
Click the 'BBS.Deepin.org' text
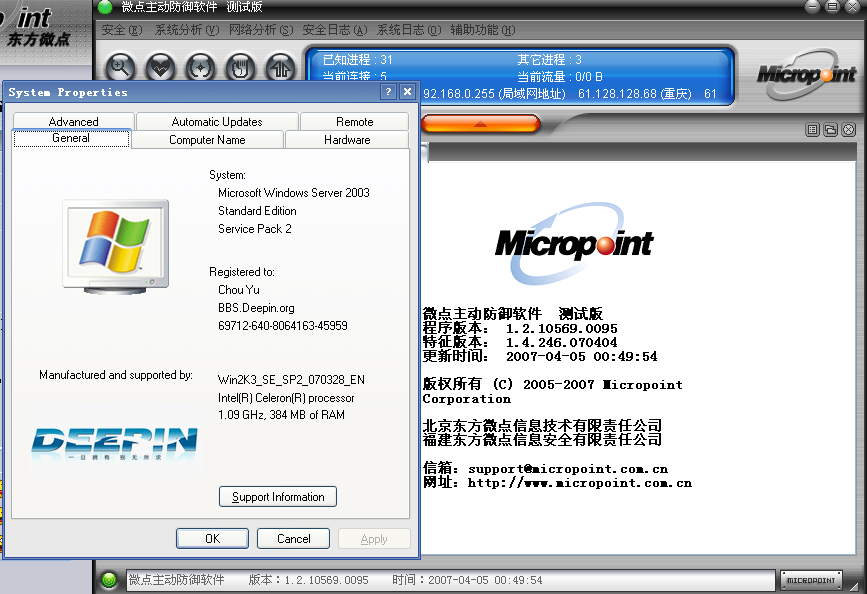click(x=256, y=308)
